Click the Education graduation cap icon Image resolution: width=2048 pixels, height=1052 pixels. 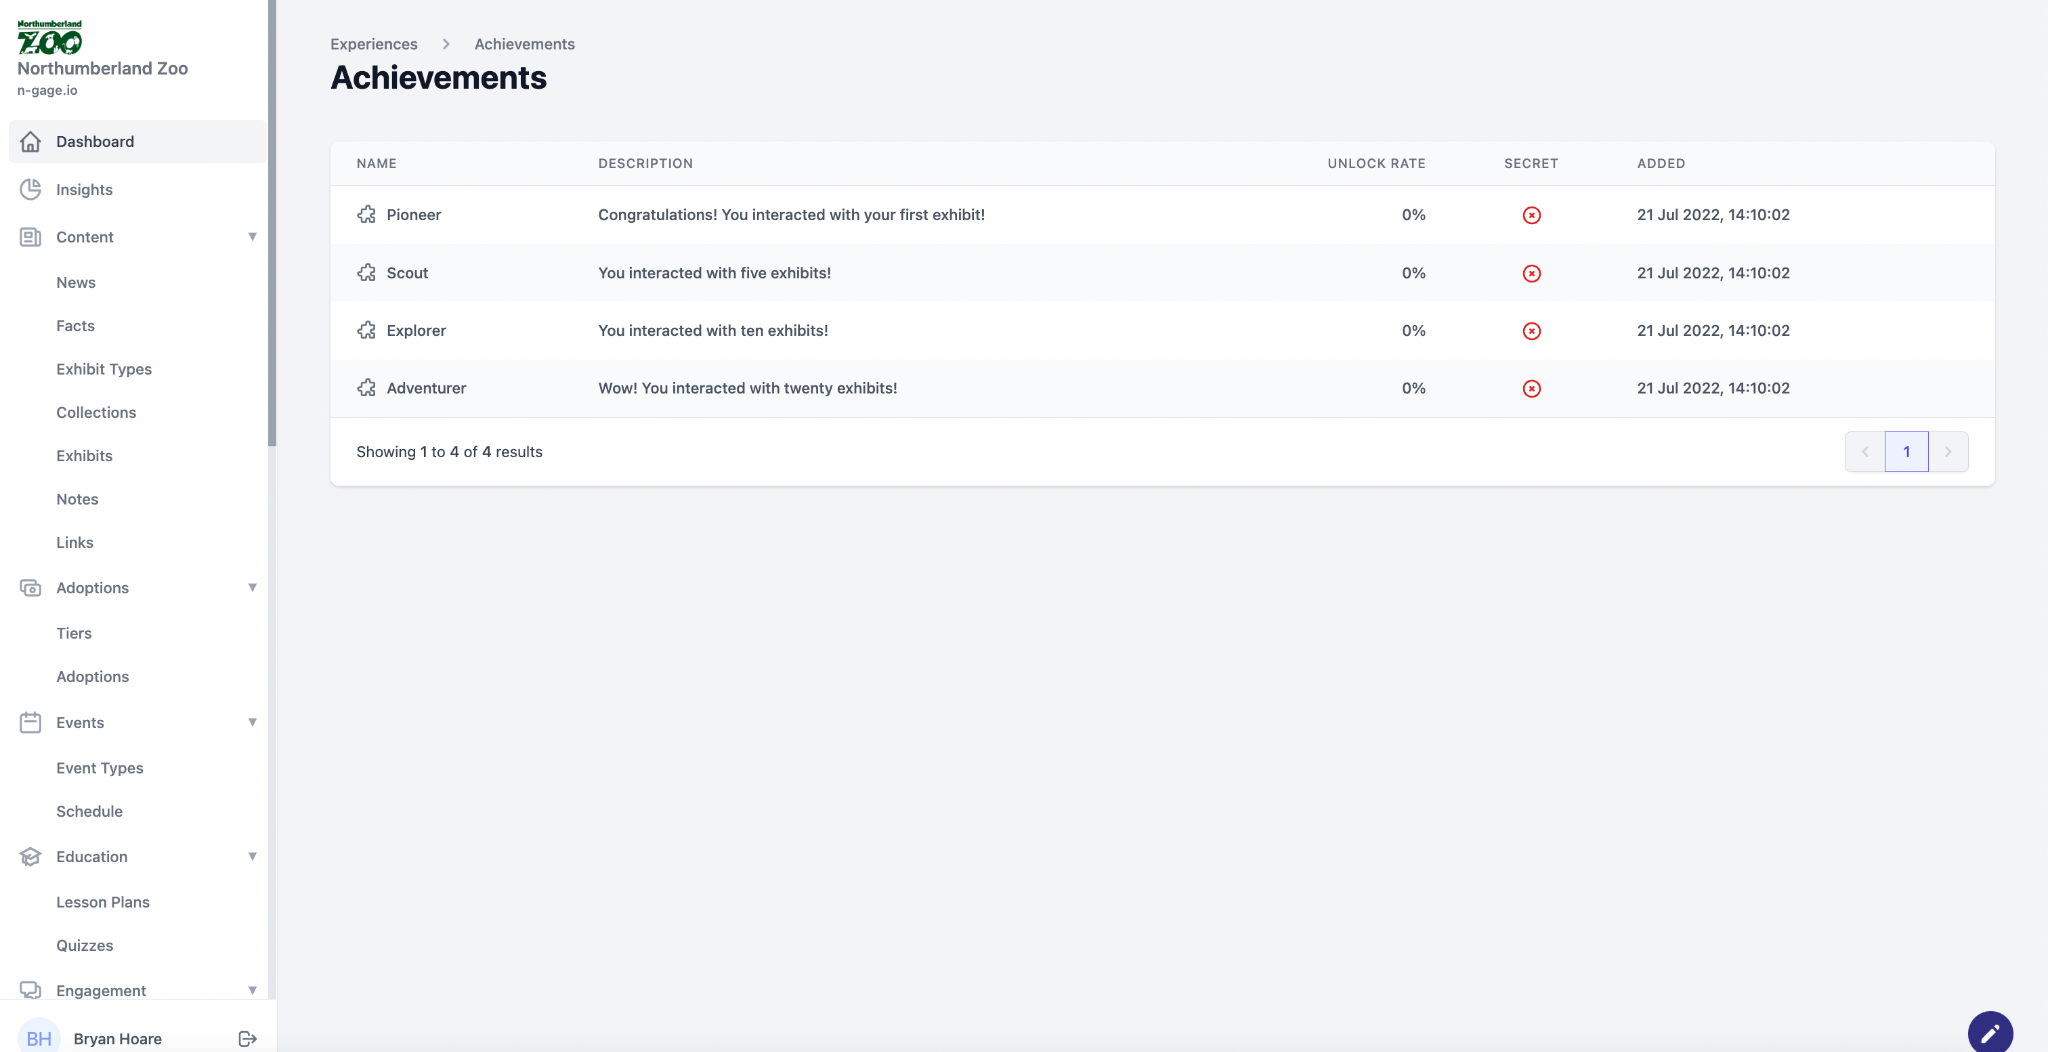(31, 857)
